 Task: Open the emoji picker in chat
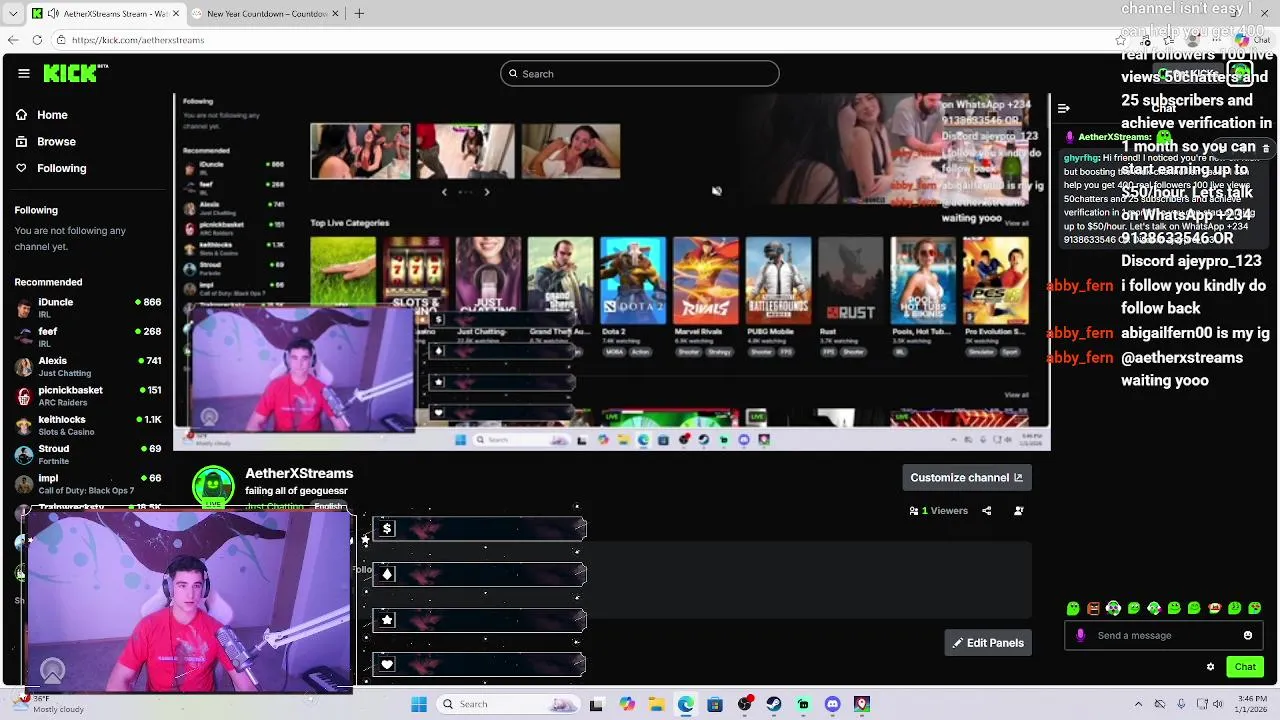[1248, 636]
